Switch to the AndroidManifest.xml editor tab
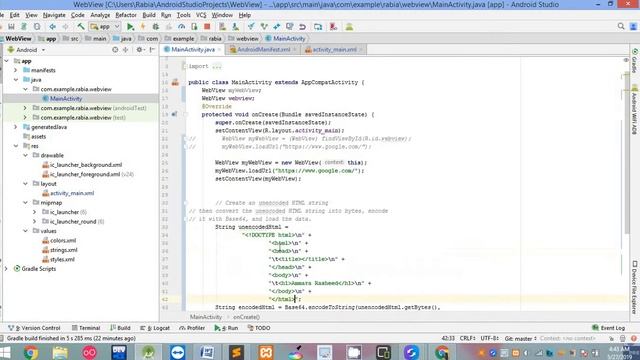 coord(263,50)
